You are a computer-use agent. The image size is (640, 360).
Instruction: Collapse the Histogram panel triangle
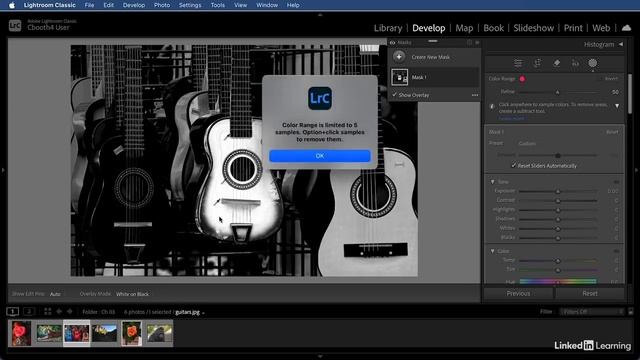click(x=621, y=44)
